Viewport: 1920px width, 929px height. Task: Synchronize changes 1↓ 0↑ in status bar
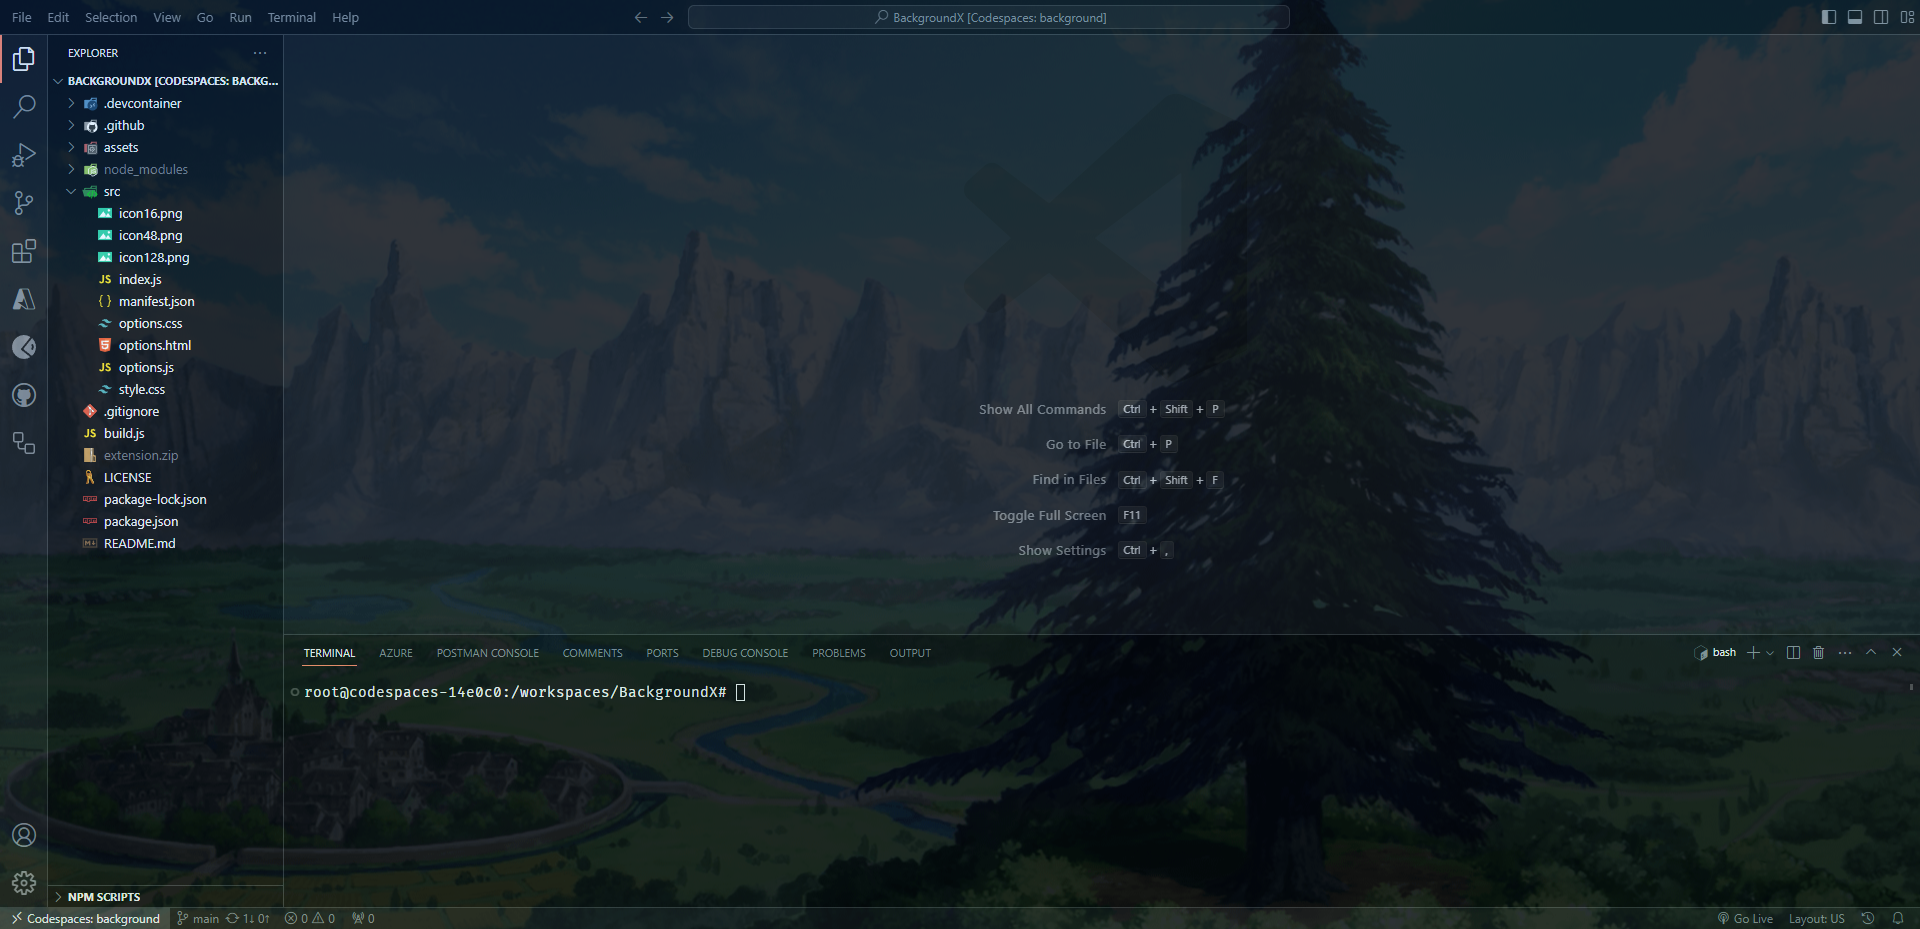coord(248,919)
